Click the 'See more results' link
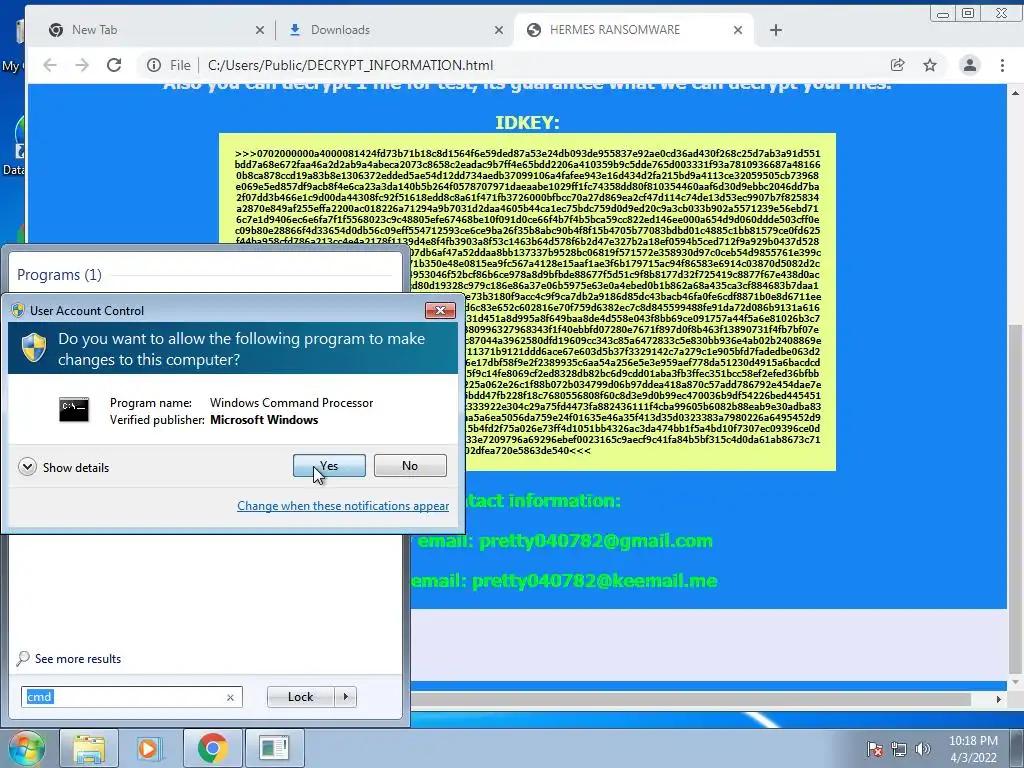 (x=78, y=659)
